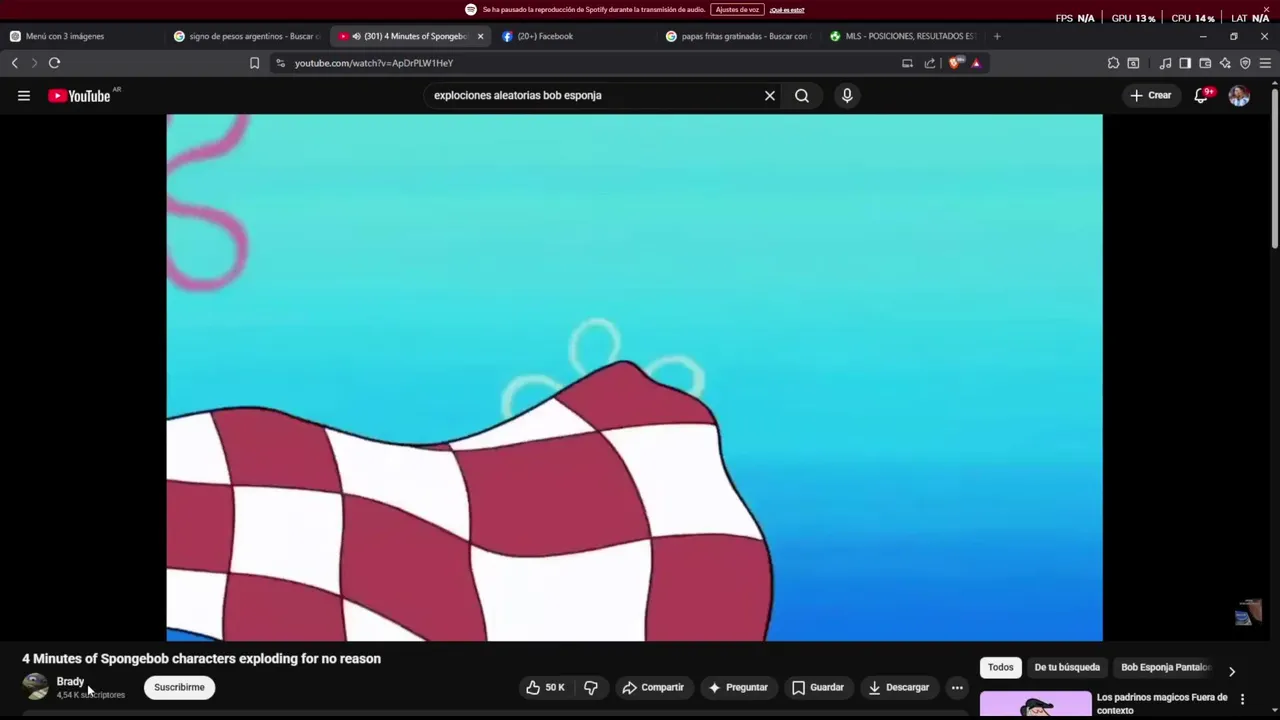Screen dimensions: 1280x720
Task: Open more actions three-dot menu under video
Action: pos(957,687)
